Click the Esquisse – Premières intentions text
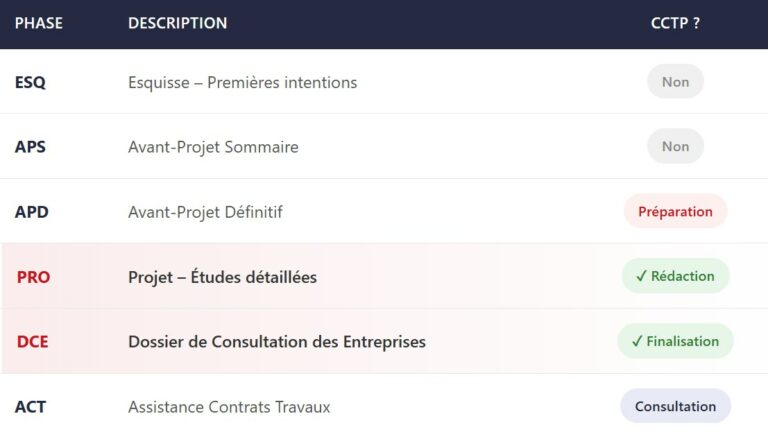The height and width of the screenshot is (432, 768). coord(242,82)
